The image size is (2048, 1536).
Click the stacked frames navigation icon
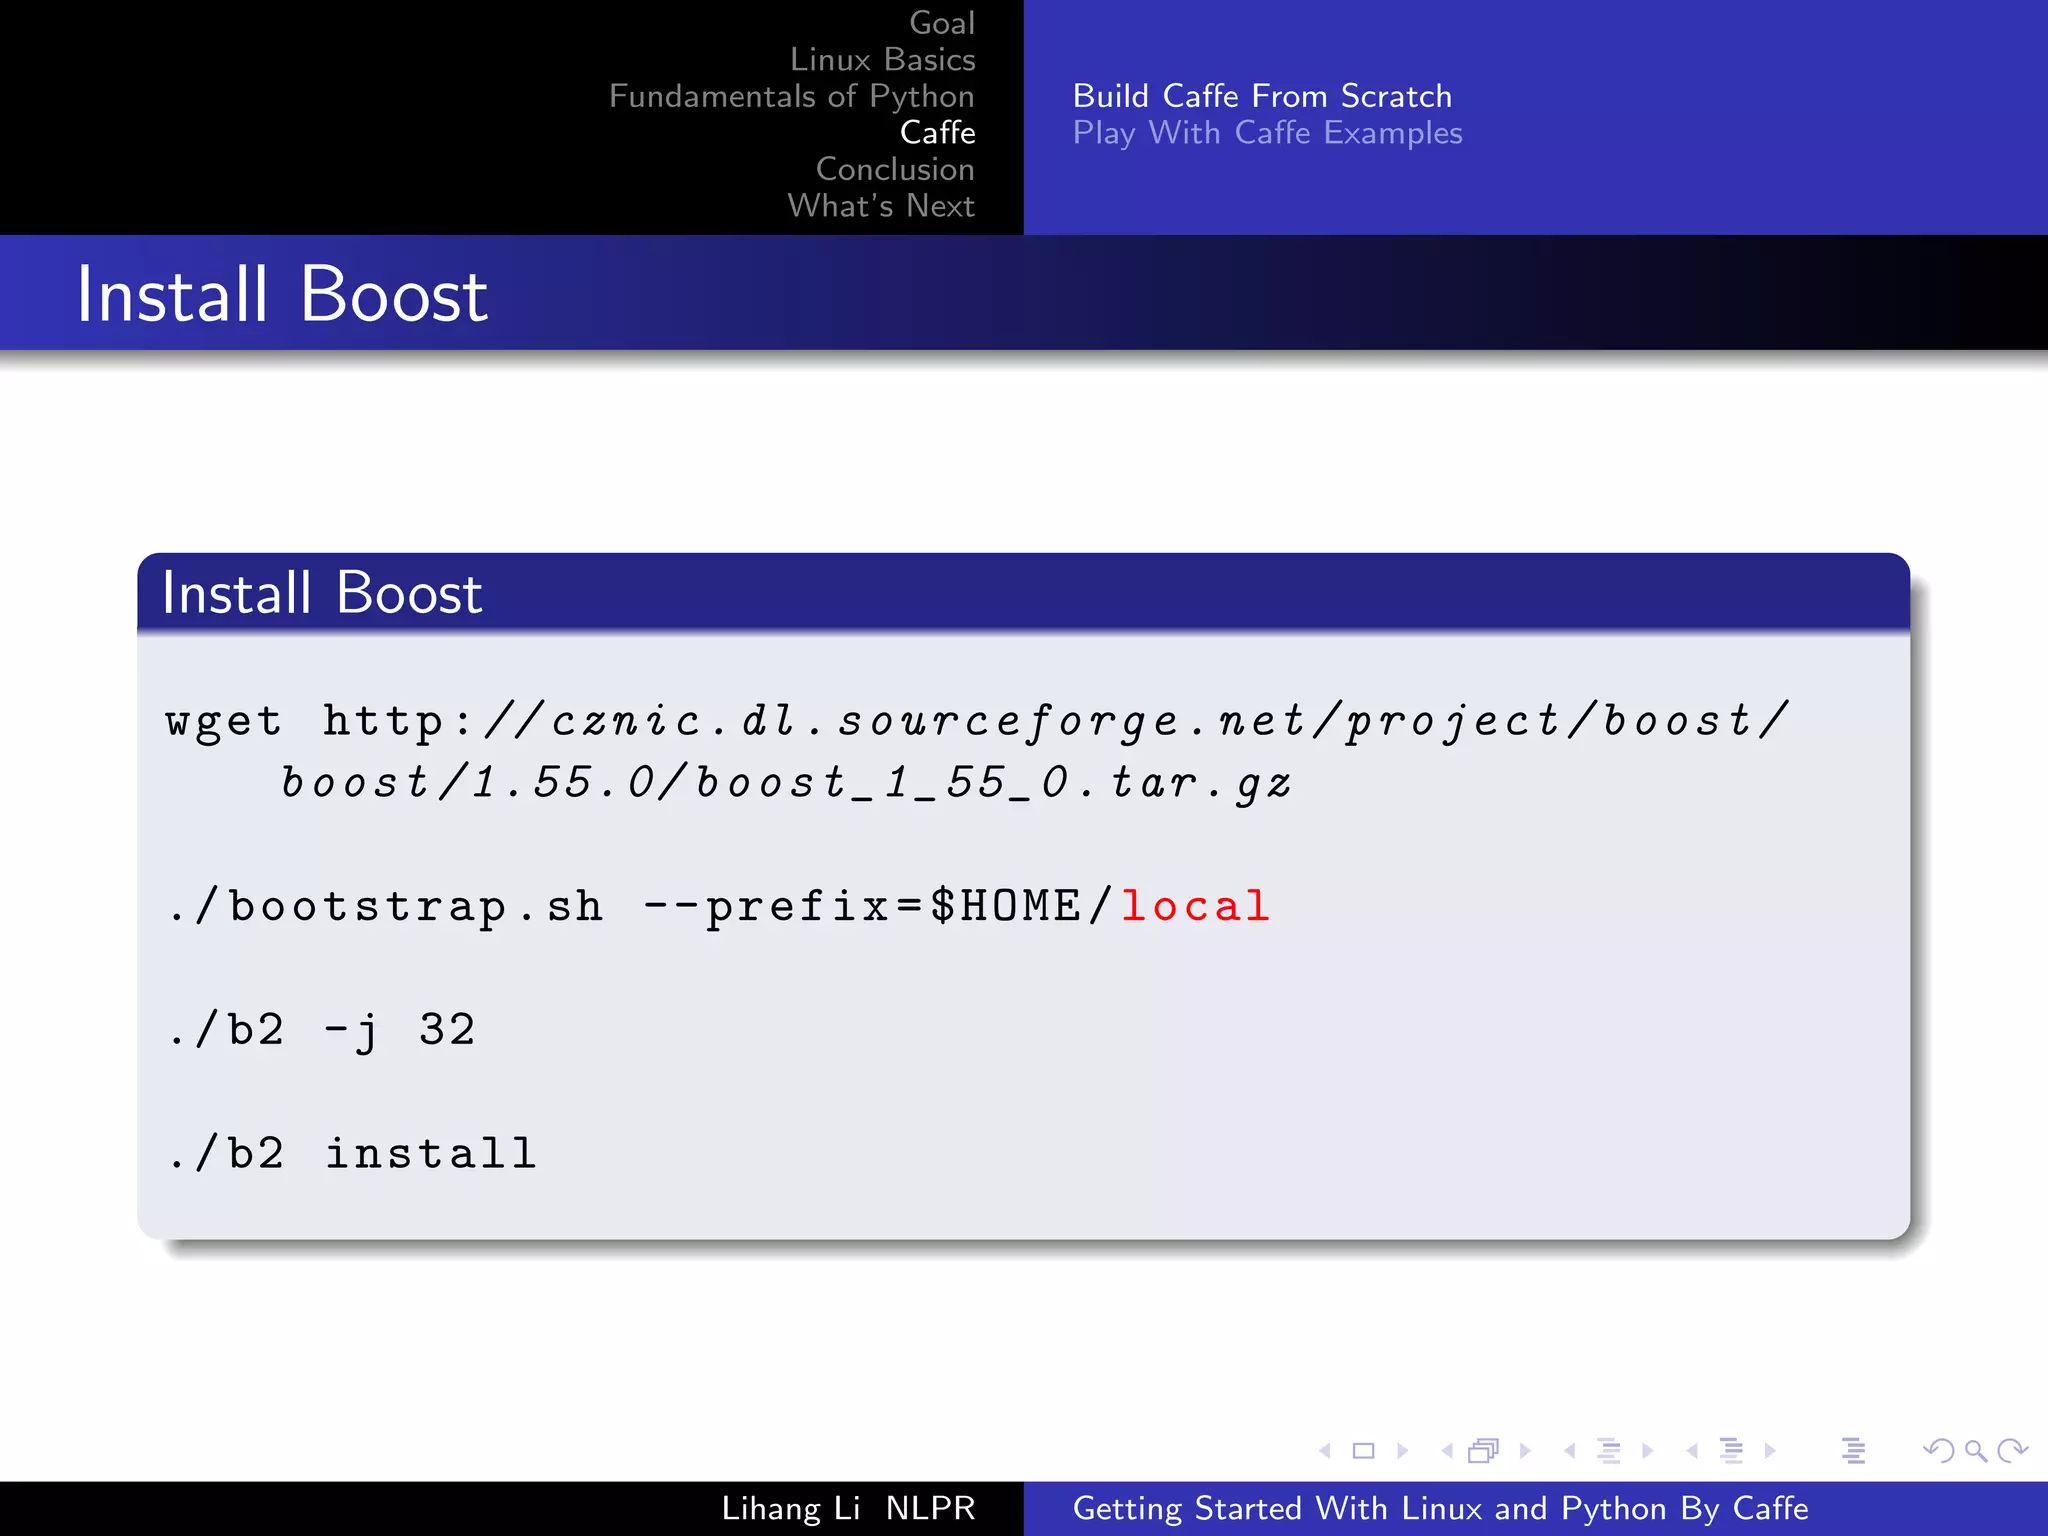1484,1450
